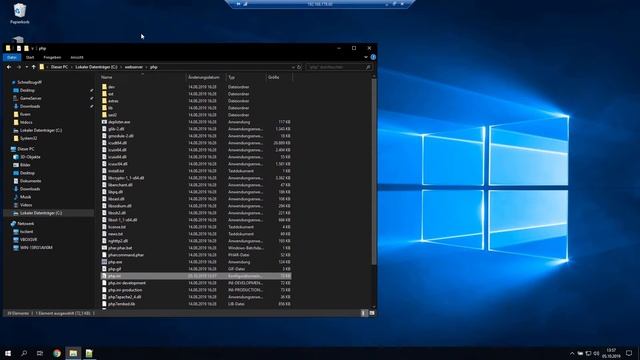
Task: Open the Ansicht ribbon tab
Action: coord(77,58)
